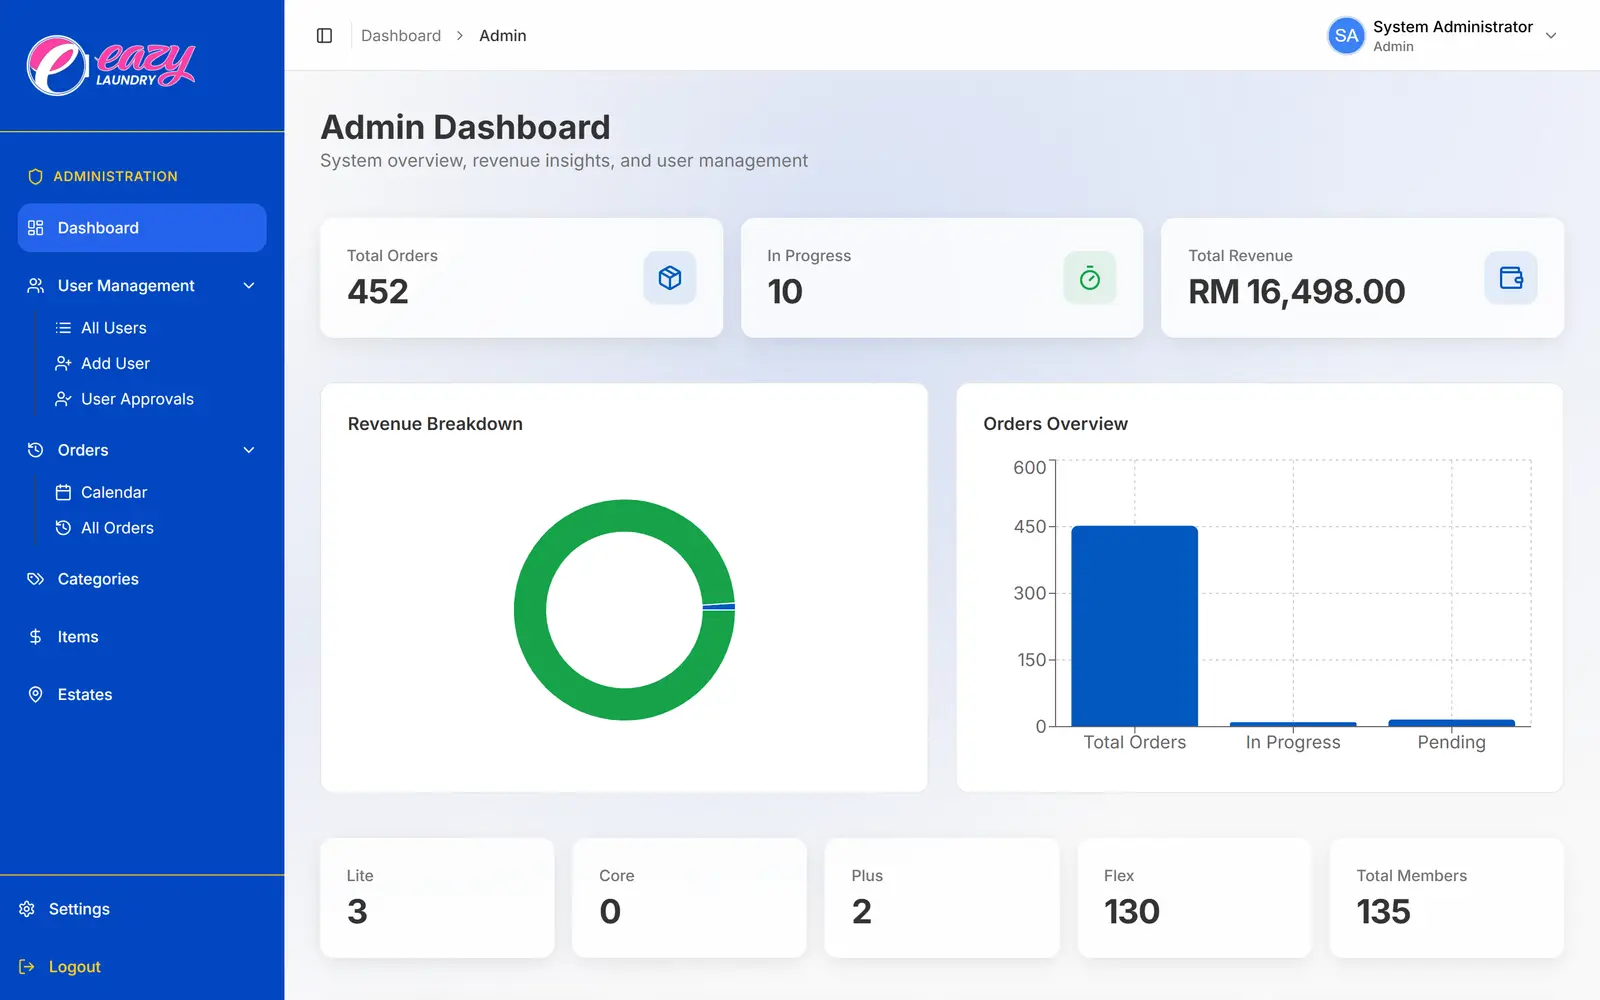Image resolution: width=1600 pixels, height=1000 pixels.
Task: Click the Revenue Breakdown heading
Action: click(435, 424)
